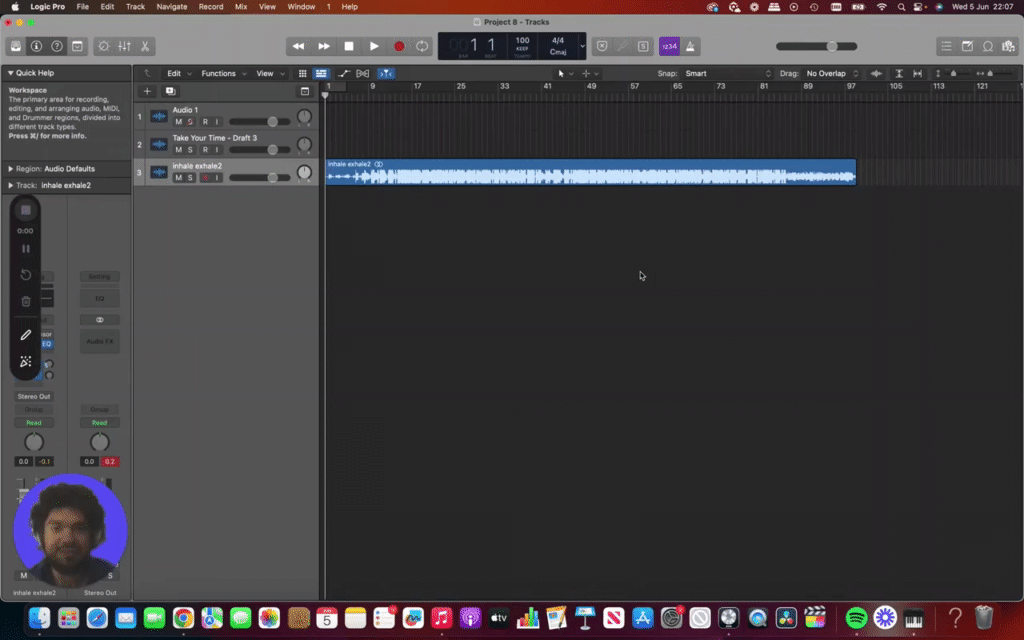Enable record with the red Record button
The width and height of the screenshot is (1024, 640).
tap(398, 46)
